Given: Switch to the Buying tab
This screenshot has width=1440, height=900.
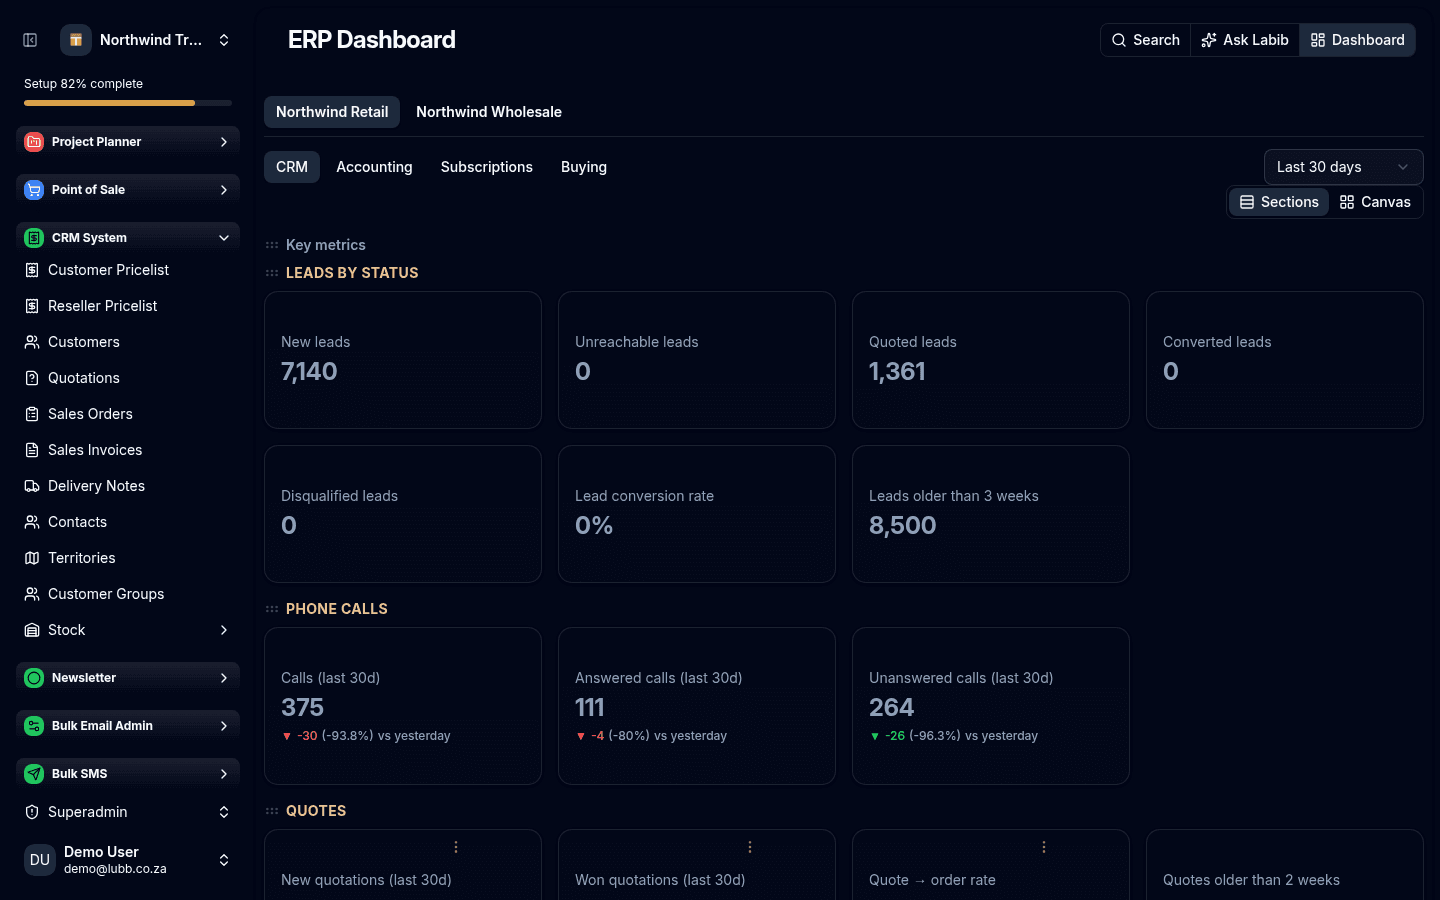Looking at the screenshot, I should (584, 167).
